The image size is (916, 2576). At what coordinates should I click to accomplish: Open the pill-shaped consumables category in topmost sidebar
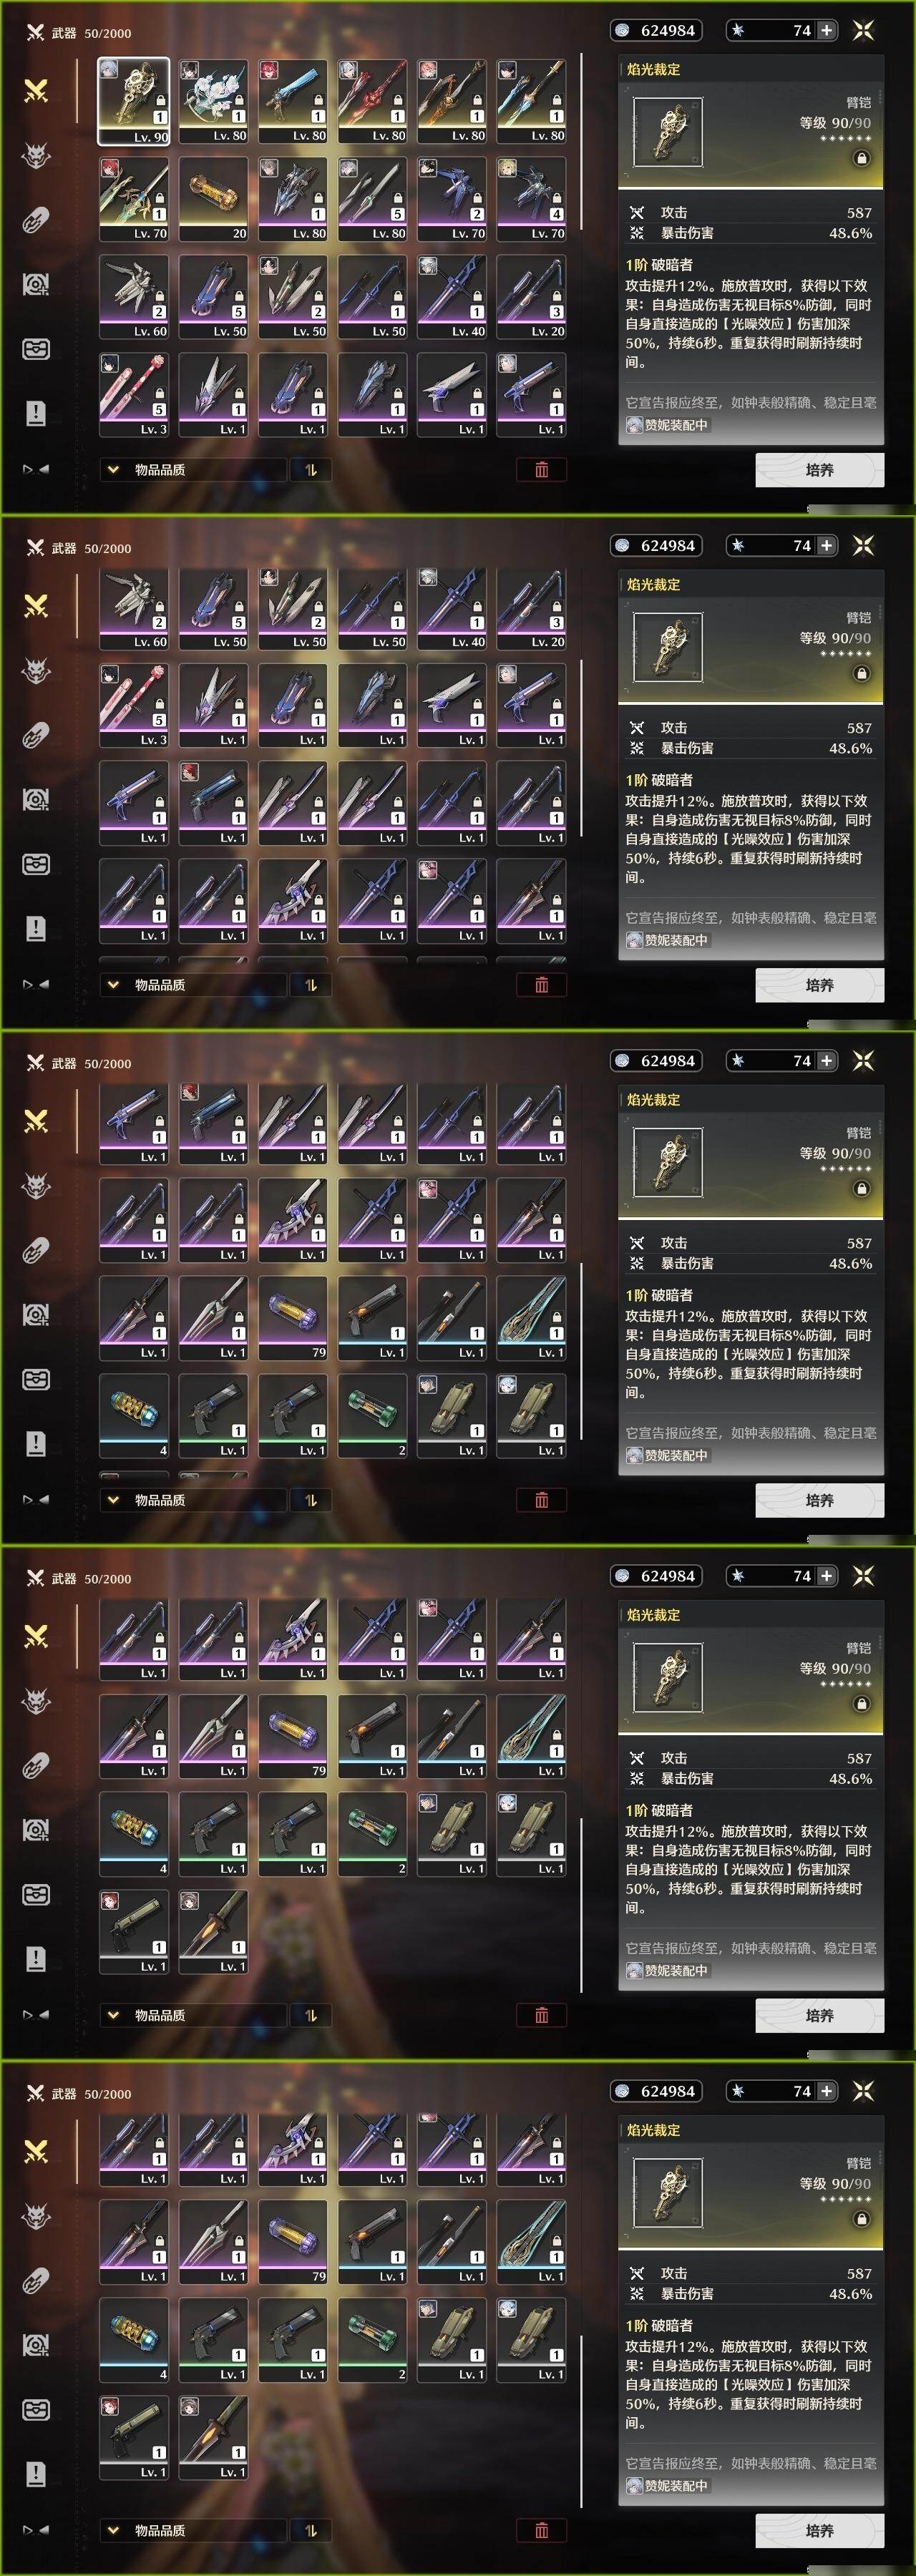(36, 220)
